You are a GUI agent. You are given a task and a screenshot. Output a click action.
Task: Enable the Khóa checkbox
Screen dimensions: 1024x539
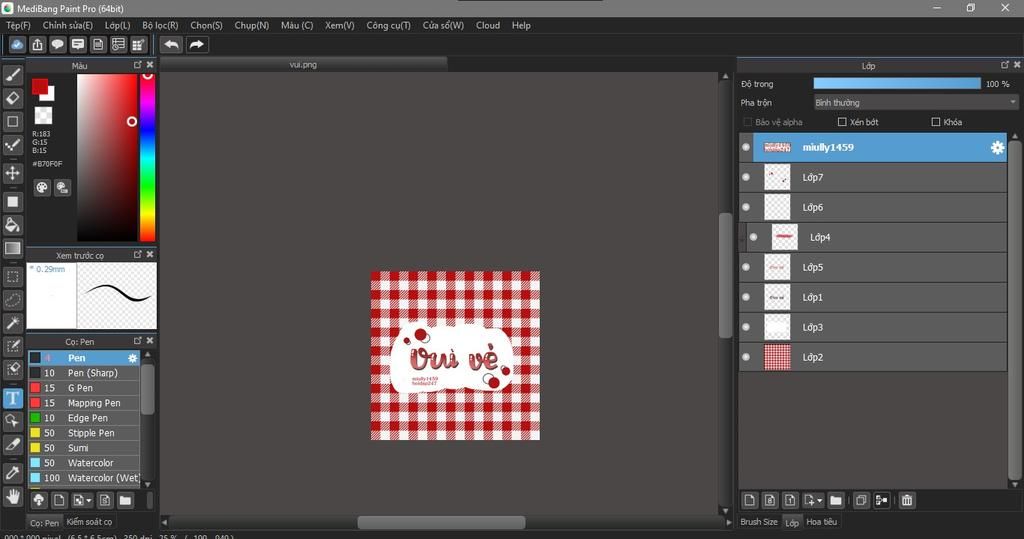point(935,122)
